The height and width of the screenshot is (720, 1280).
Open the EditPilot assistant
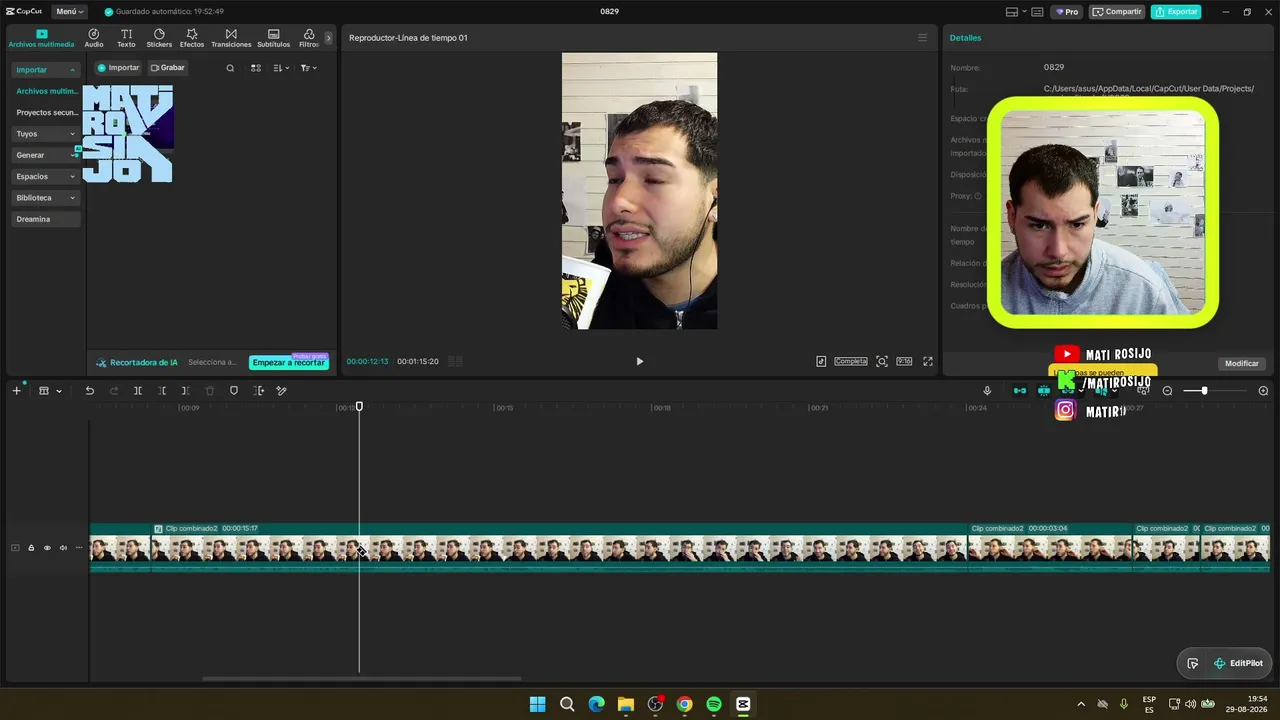click(x=1238, y=663)
